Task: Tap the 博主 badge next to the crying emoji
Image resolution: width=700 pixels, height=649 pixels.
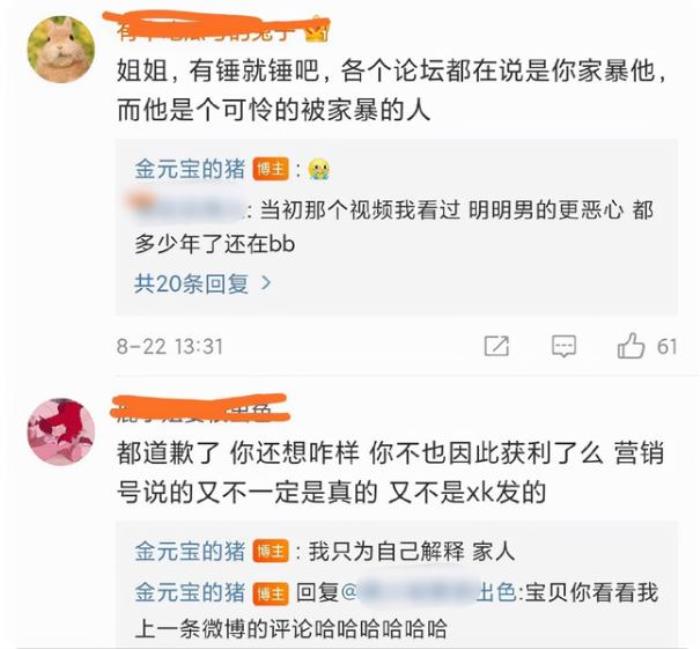Action: (271, 170)
